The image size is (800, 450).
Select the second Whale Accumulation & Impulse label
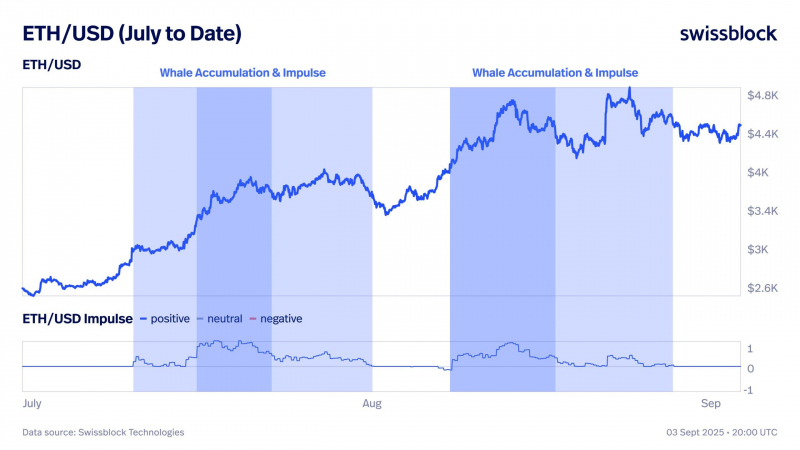(x=555, y=73)
